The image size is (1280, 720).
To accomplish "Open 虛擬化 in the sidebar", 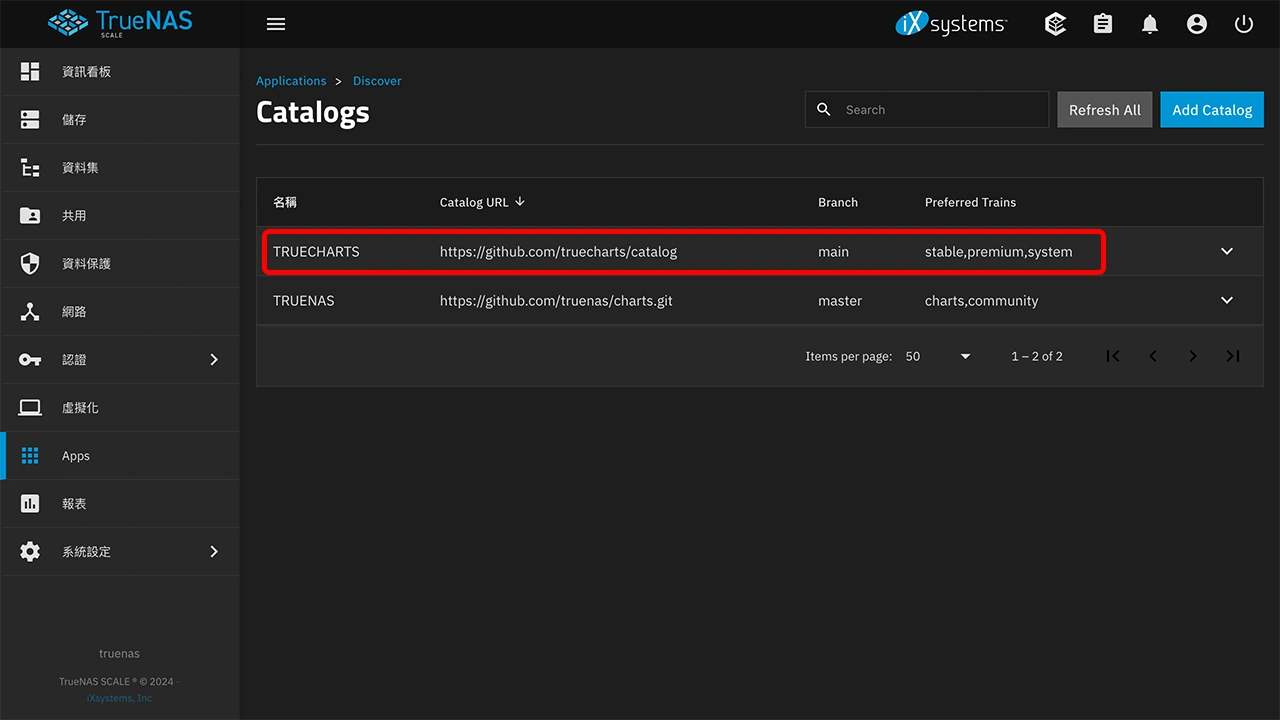I will point(80,408).
